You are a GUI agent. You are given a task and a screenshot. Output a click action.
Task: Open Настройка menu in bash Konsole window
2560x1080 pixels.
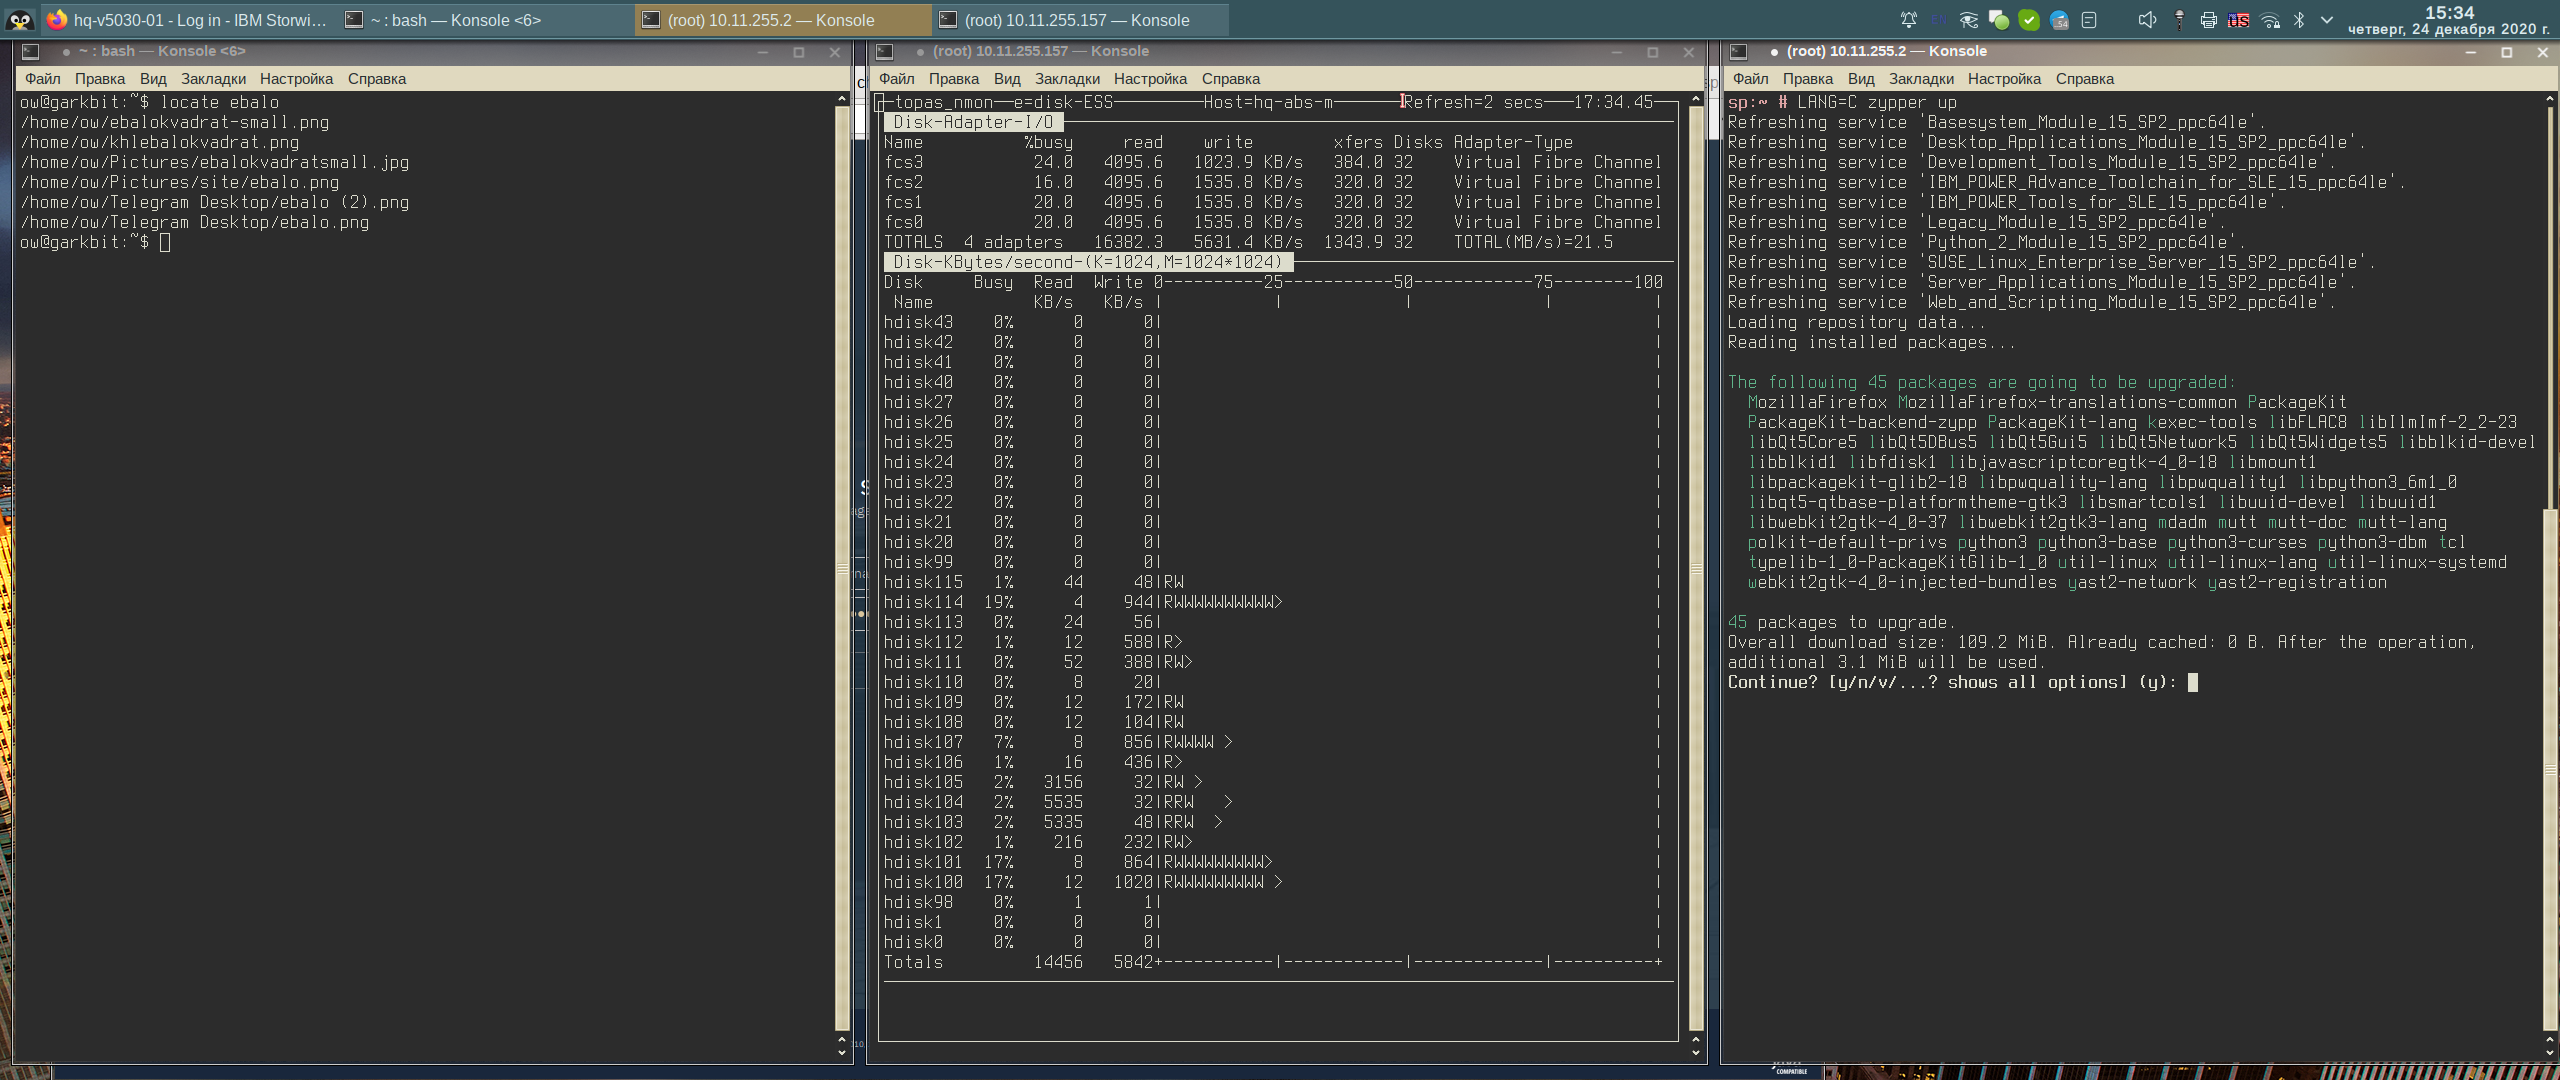(x=296, y=79)
